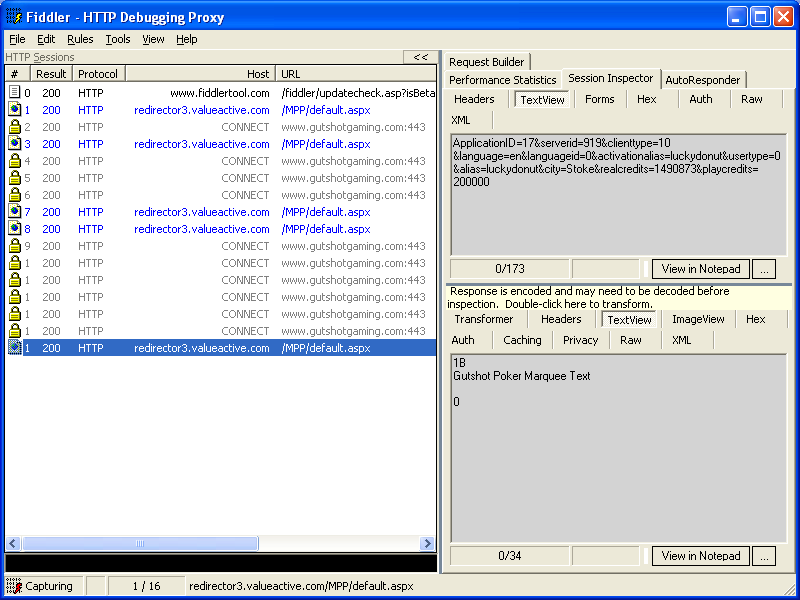Select response XML tab beside lower Raw
The width and height of the screenshot is (800, 600).
(681, 340)
